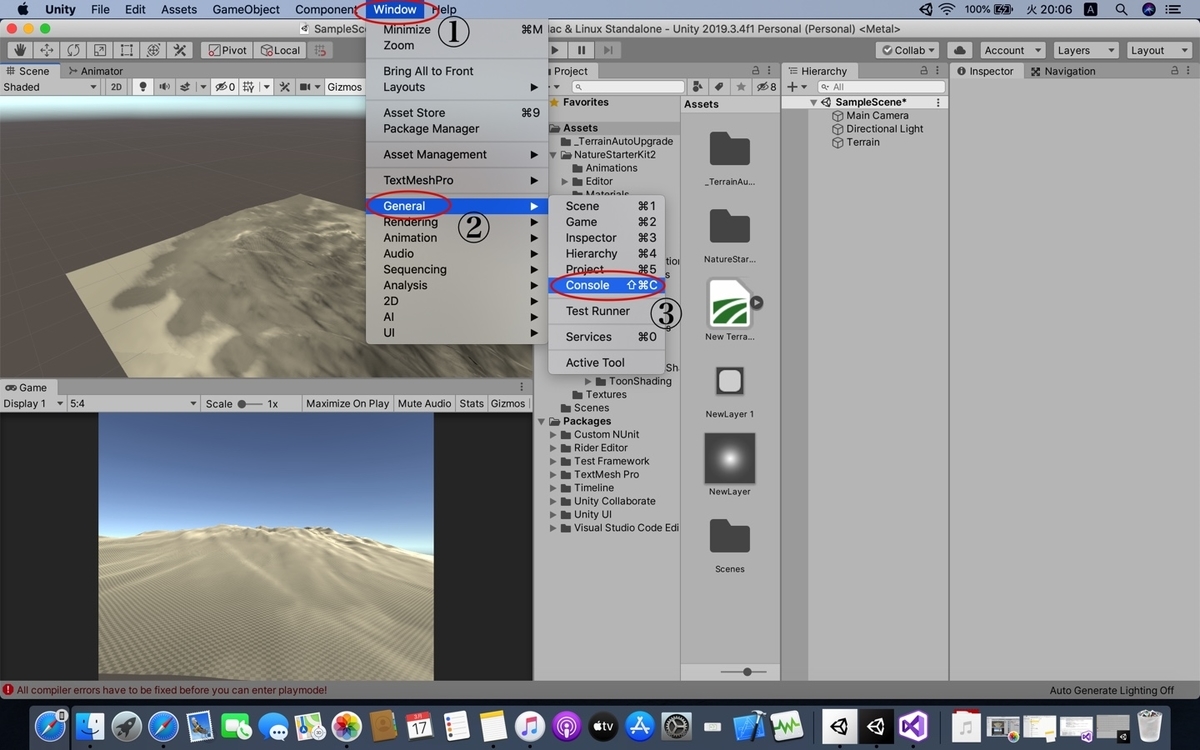This screenshot has height=750, width=1200.
Task: Toggle 2D Scene view mode
Action: pos(116,87)
